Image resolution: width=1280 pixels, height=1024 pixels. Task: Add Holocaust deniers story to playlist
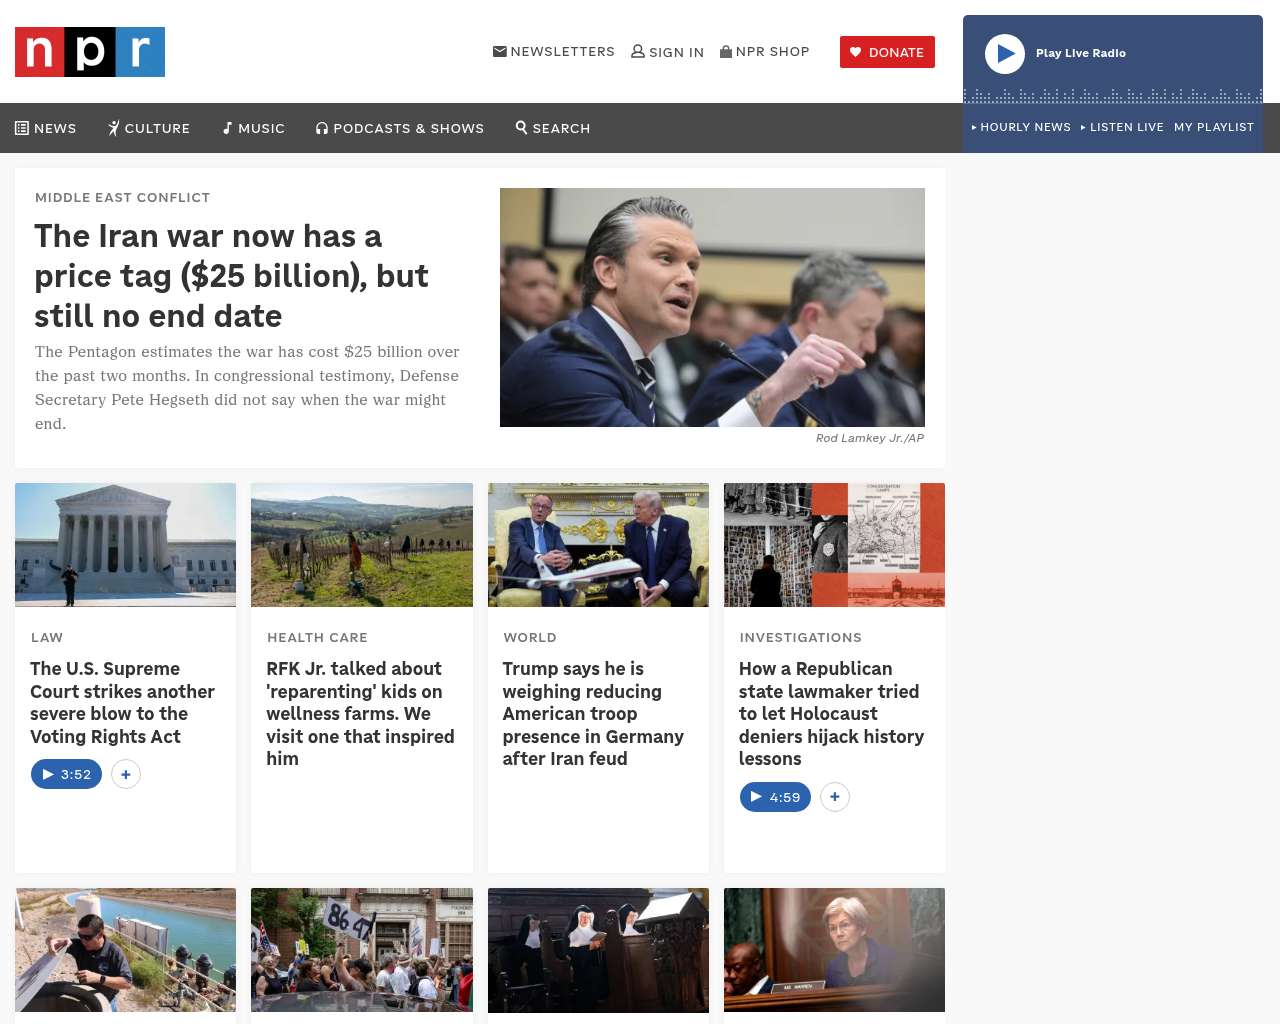point(835,797)
